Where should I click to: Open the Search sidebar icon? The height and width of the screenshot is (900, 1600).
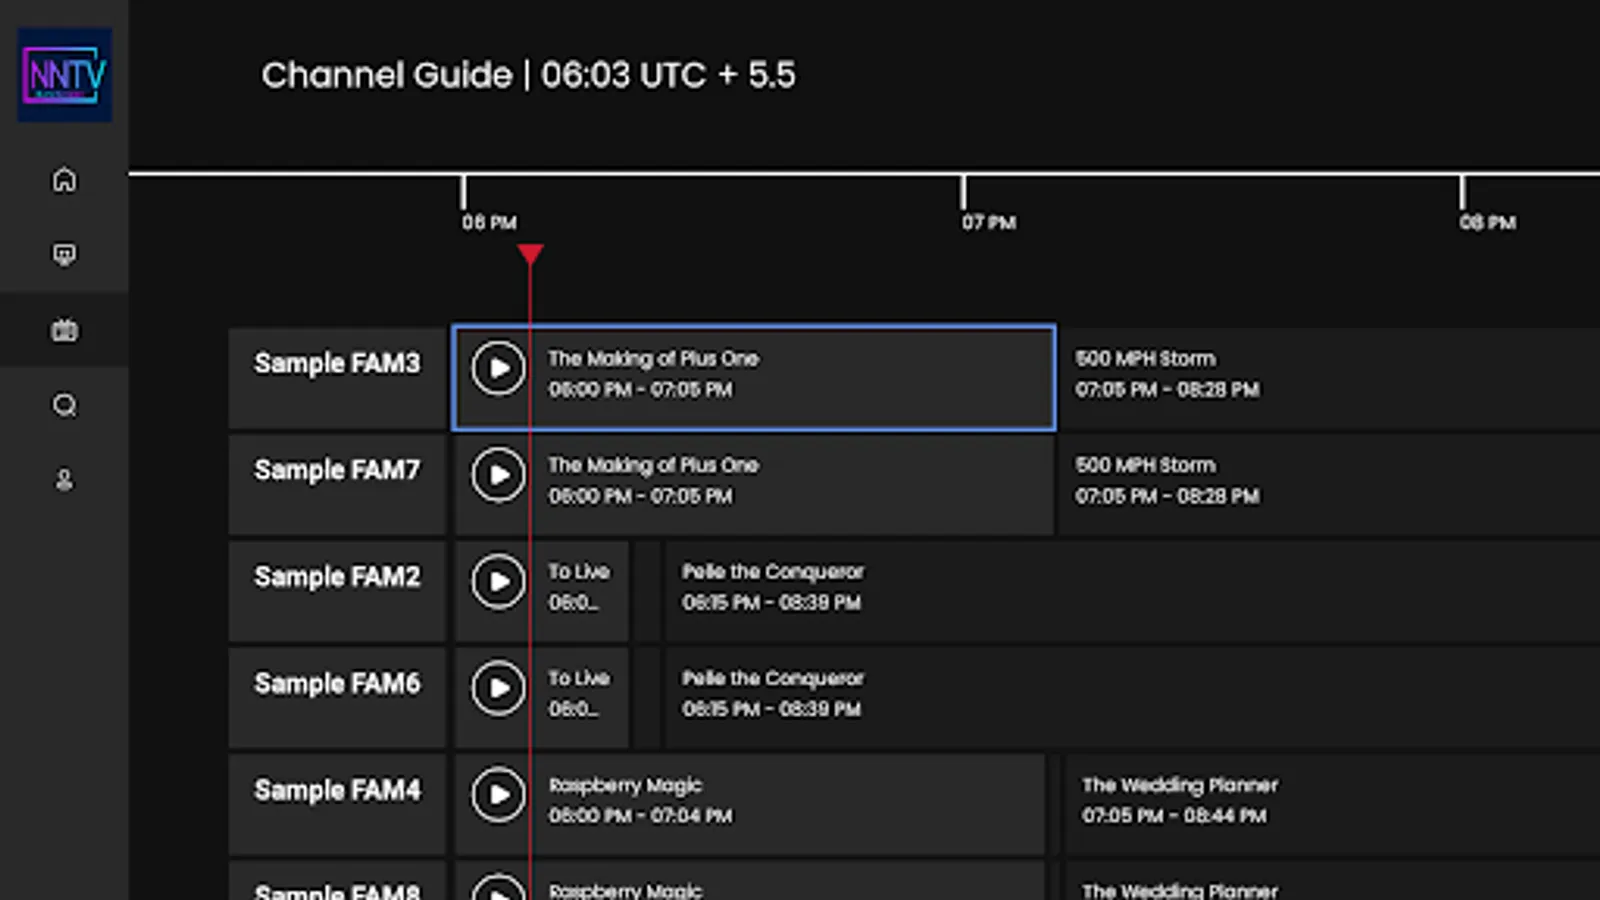tap(65, 405)
